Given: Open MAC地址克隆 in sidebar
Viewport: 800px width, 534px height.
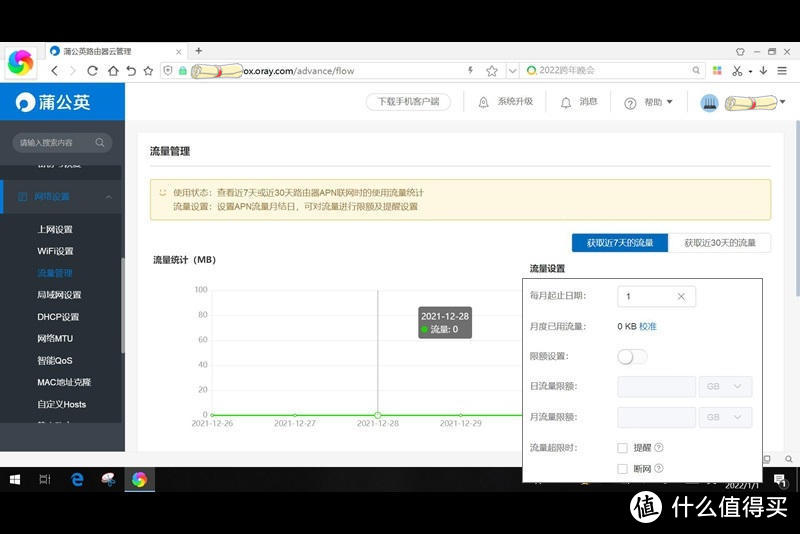Looking at the screenshot, I should pyautogui.click(x=64, y=382).
